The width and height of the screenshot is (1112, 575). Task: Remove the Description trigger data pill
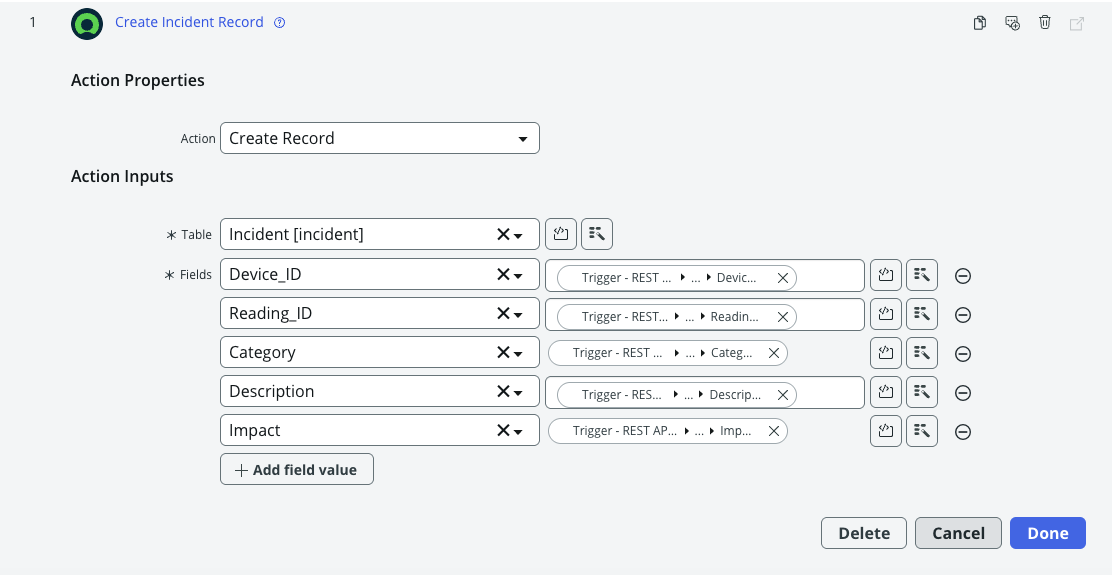tap(783, 395)
